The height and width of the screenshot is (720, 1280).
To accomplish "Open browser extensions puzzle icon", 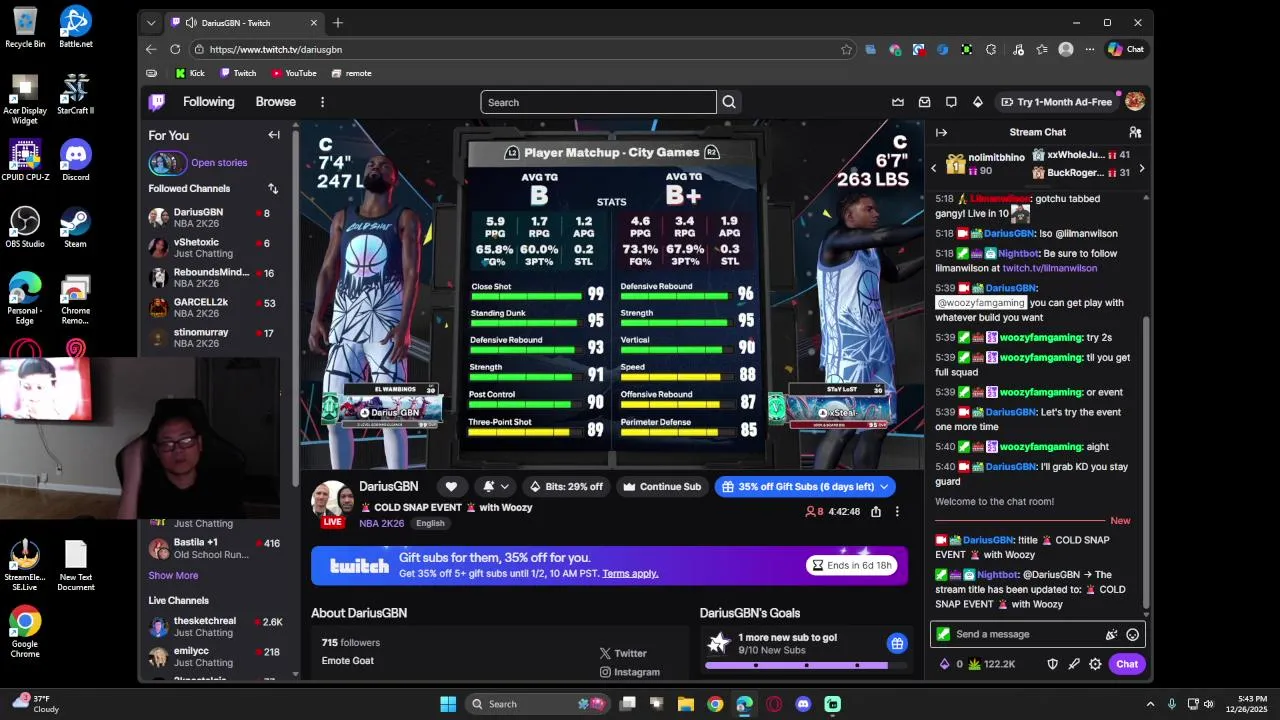I will pyautogui.click(x=991, y=49).
